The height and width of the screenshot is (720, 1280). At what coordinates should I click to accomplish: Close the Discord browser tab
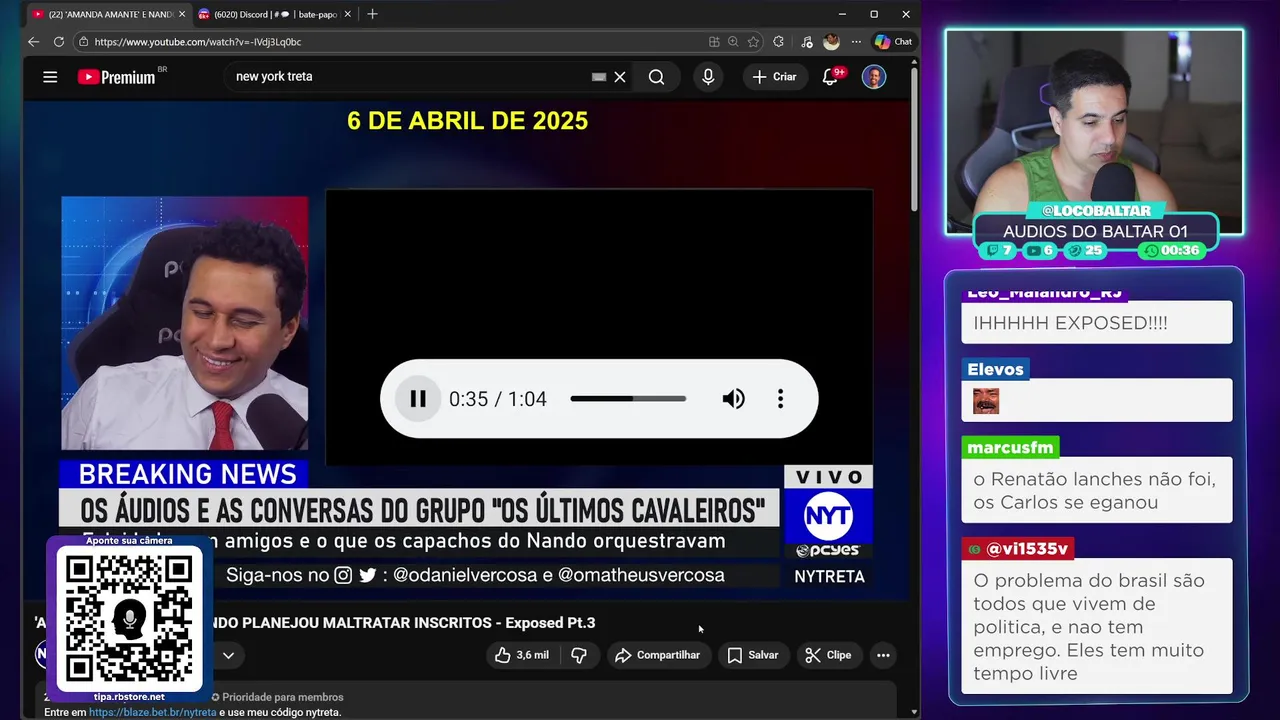pos(348,14)
